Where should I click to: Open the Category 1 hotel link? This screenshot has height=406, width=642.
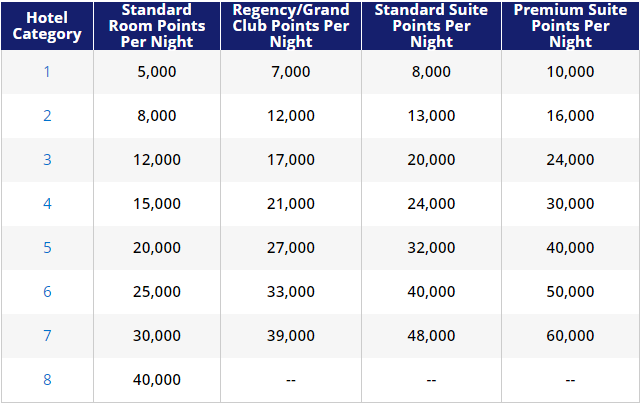[47, 72]
